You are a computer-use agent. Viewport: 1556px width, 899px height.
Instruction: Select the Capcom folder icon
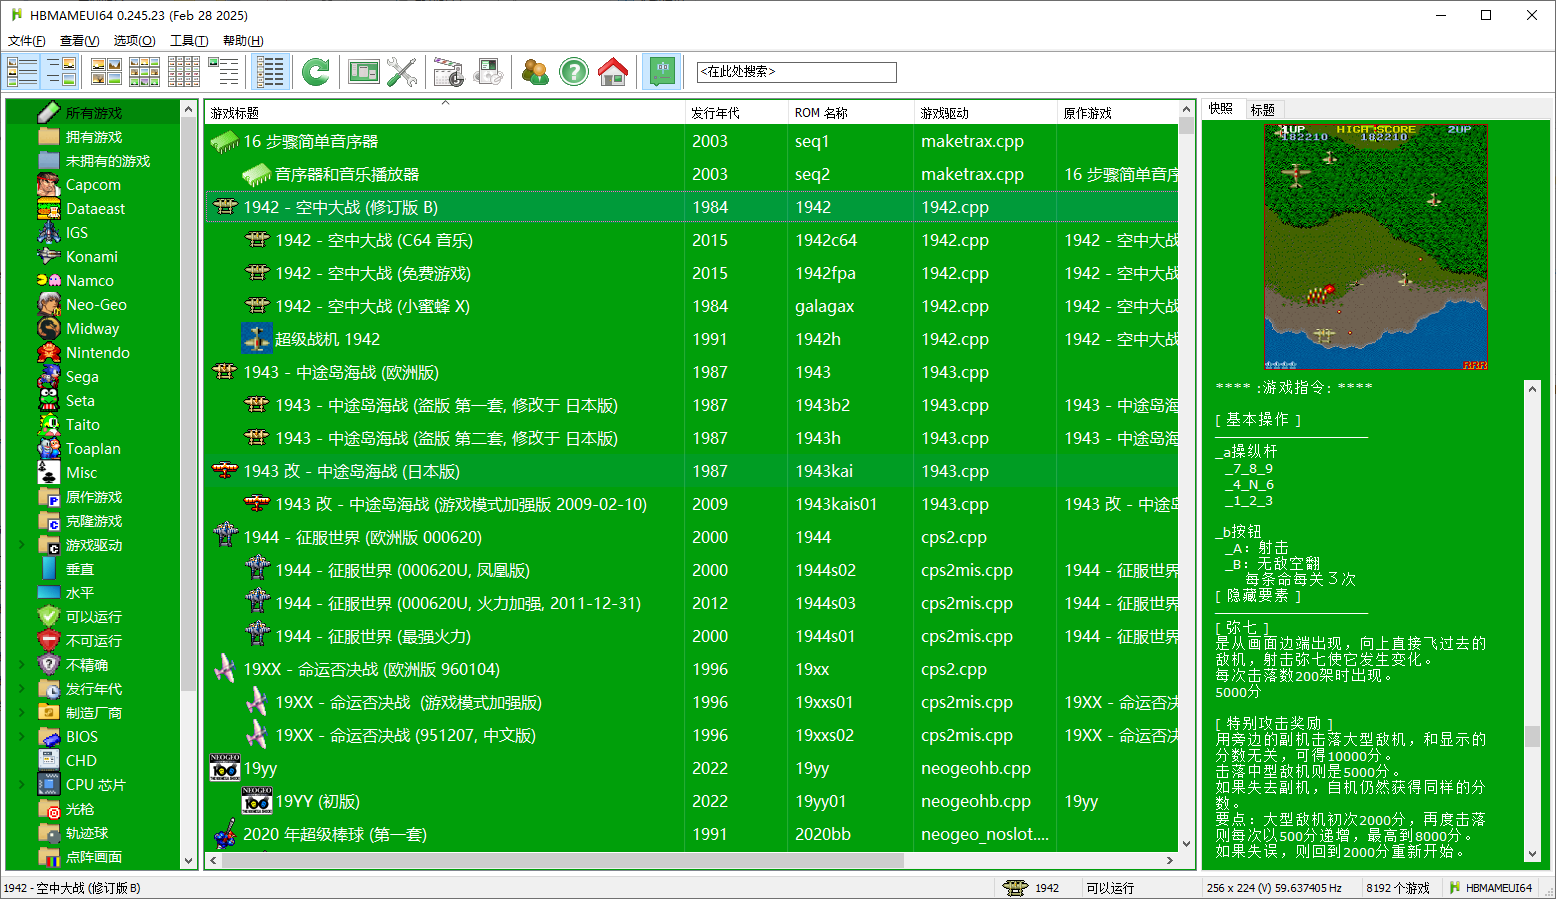click(x=49, y=185)
